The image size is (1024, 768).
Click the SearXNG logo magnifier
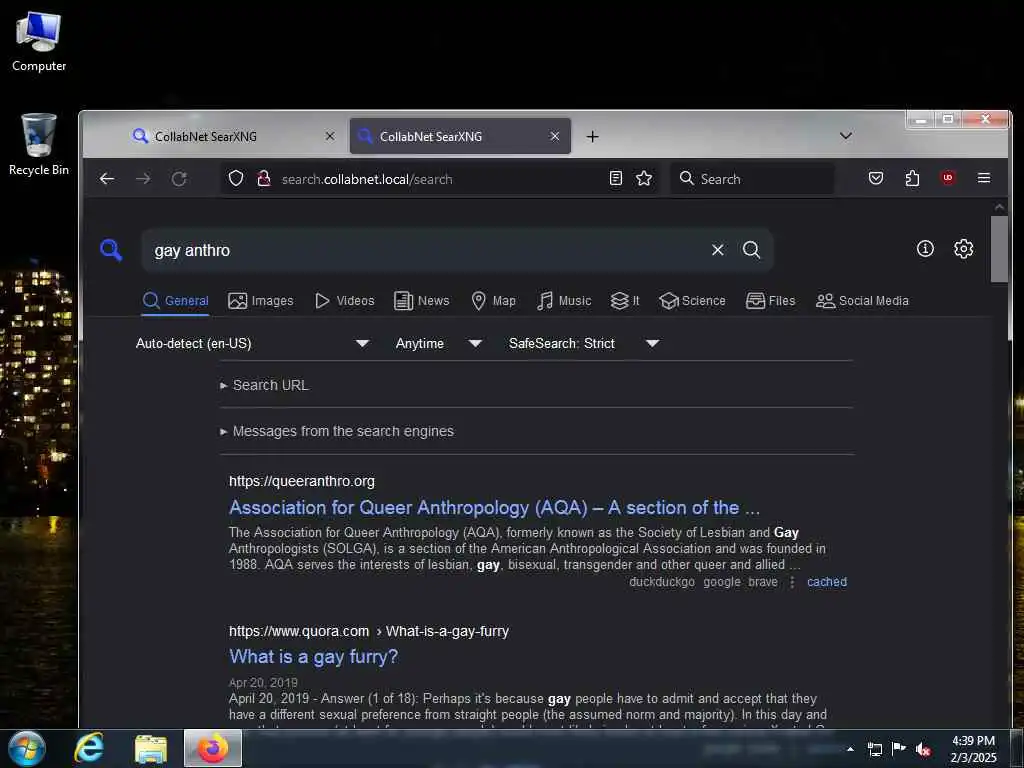click(111, 249)
